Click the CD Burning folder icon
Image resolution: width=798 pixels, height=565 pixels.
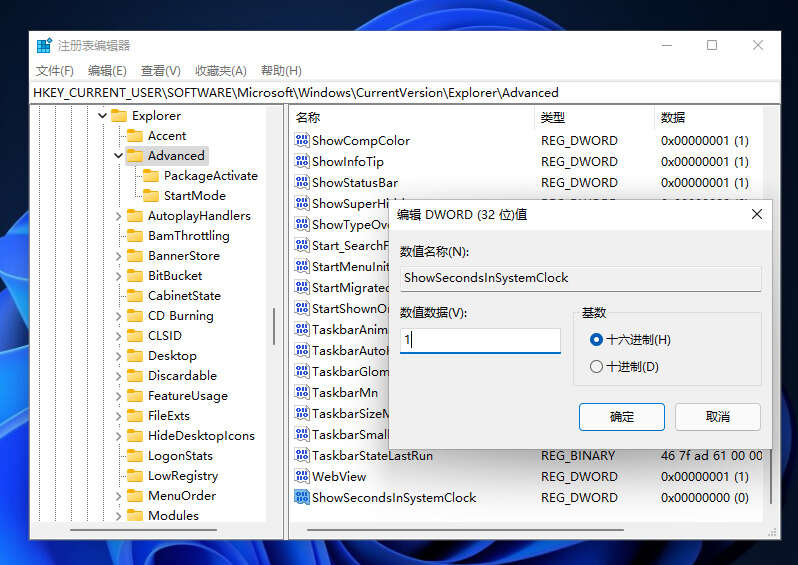[x=135, y=316]
